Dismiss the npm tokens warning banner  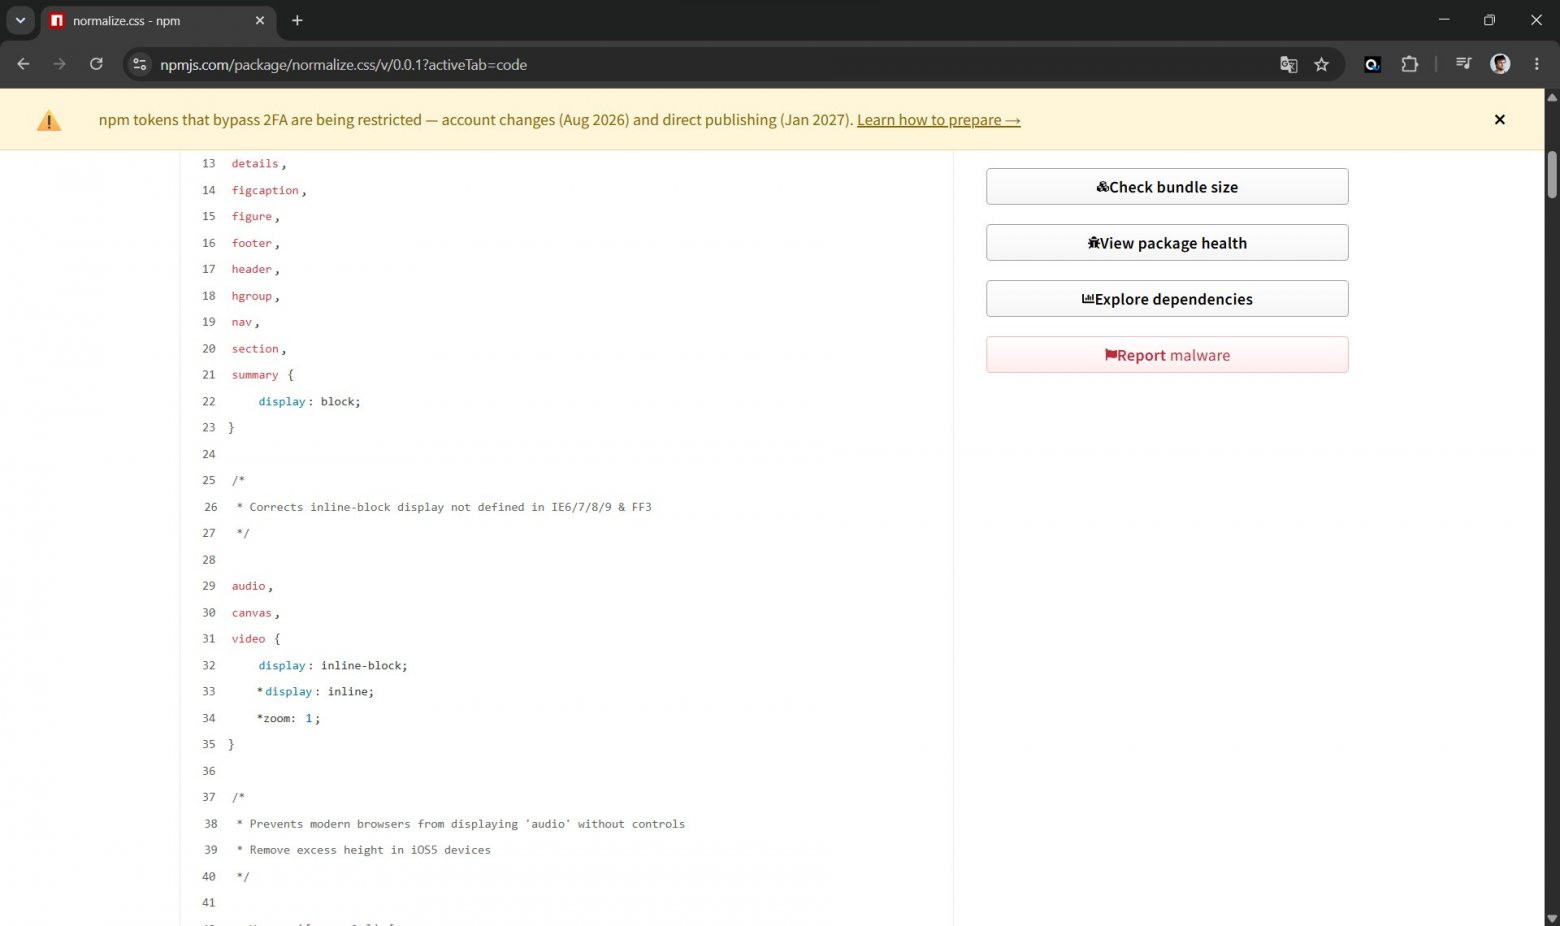point(1499,119)
